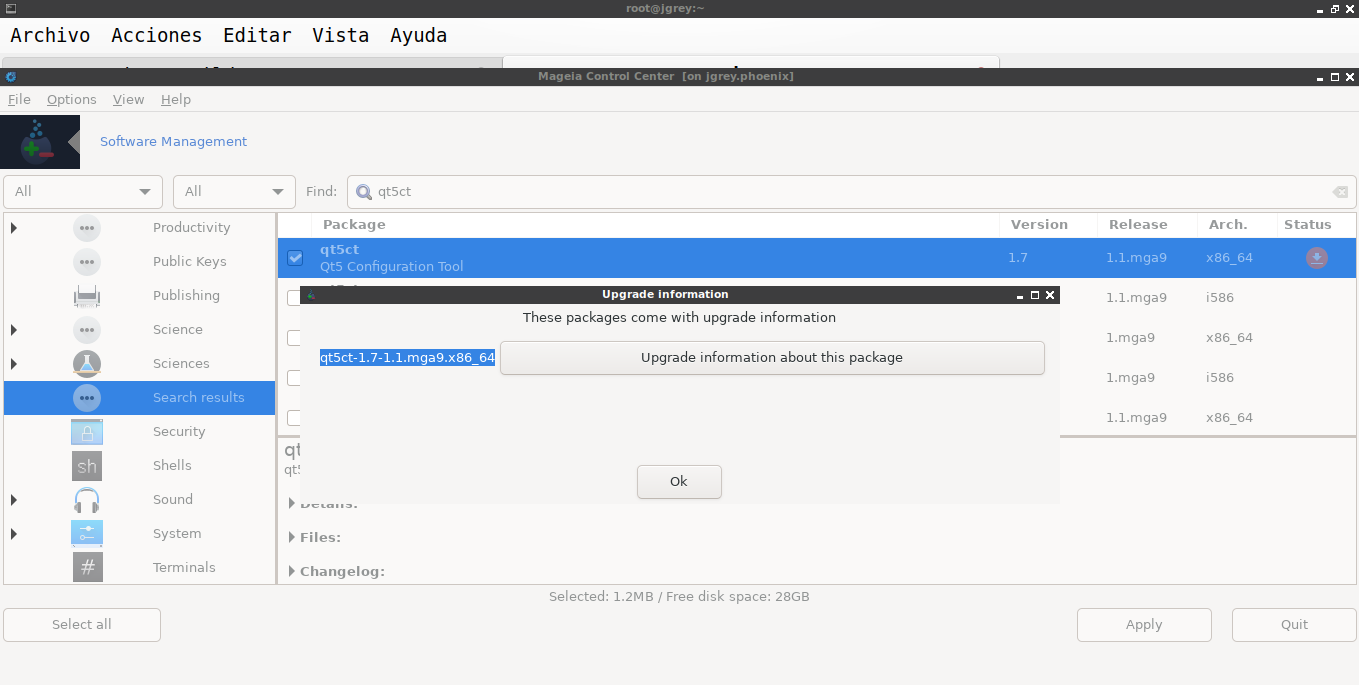Confirm the dialog with Ok
Image resolution: width=1359 pixels, height=685 pixels.
pos(679,482)
